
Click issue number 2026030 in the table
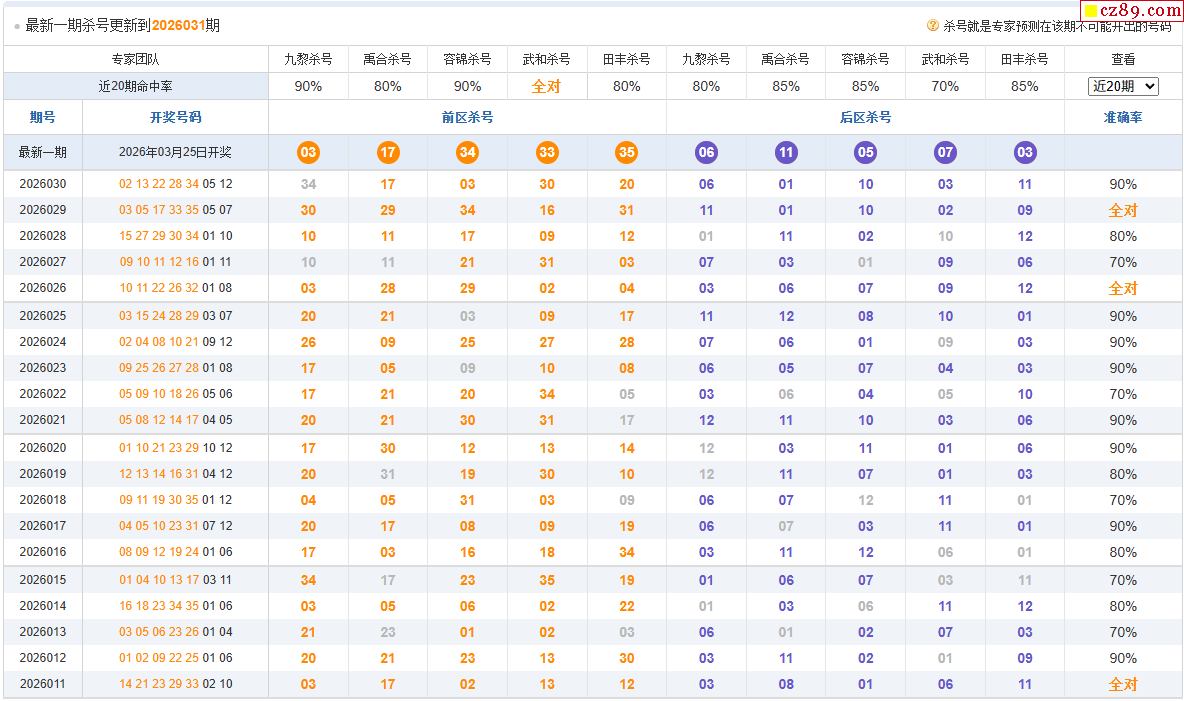click(x=43, y=184)
